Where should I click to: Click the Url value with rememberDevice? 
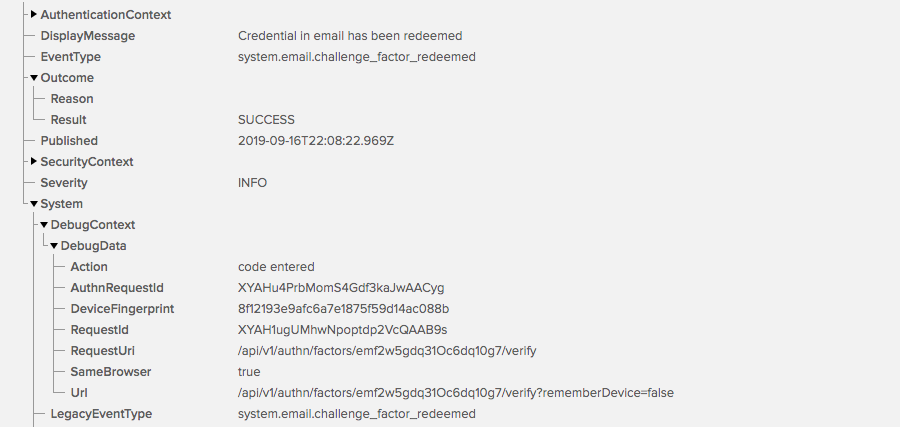click(456, 393)
